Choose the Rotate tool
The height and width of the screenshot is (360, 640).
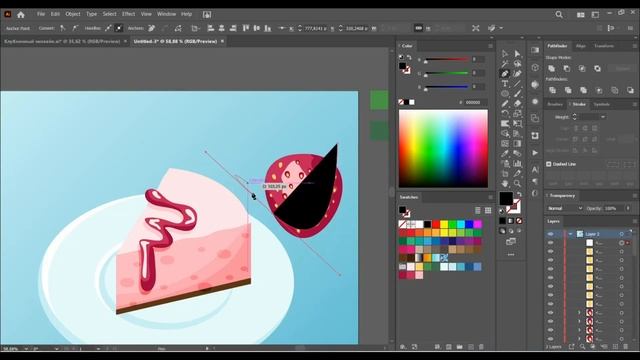point(505,113)
